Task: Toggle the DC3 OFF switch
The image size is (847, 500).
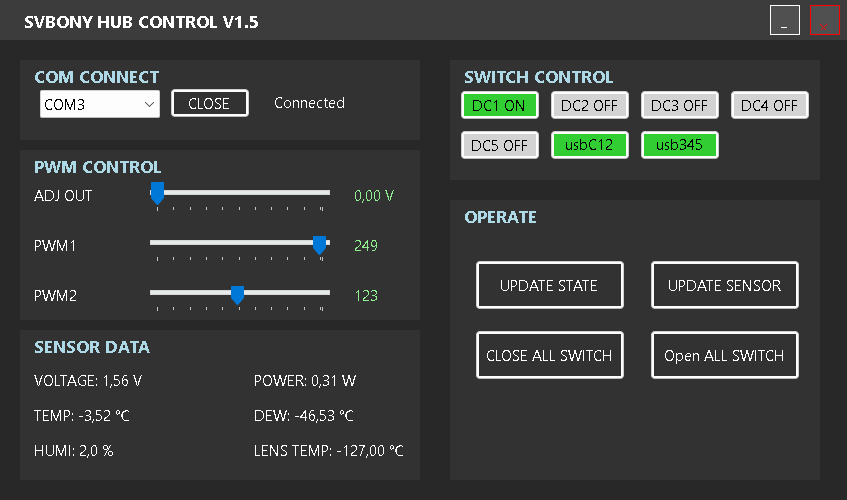Action: [x=680, y=105]
